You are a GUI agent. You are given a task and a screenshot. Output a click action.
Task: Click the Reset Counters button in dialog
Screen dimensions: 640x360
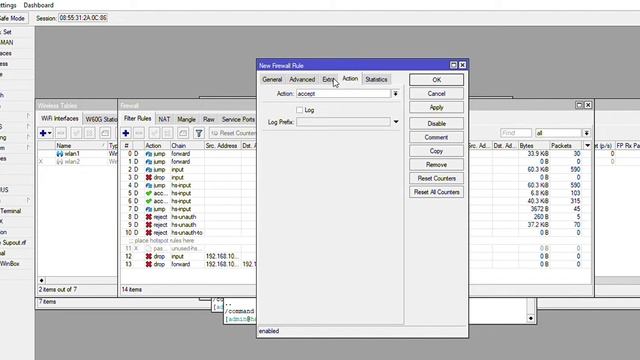point(436,178)
